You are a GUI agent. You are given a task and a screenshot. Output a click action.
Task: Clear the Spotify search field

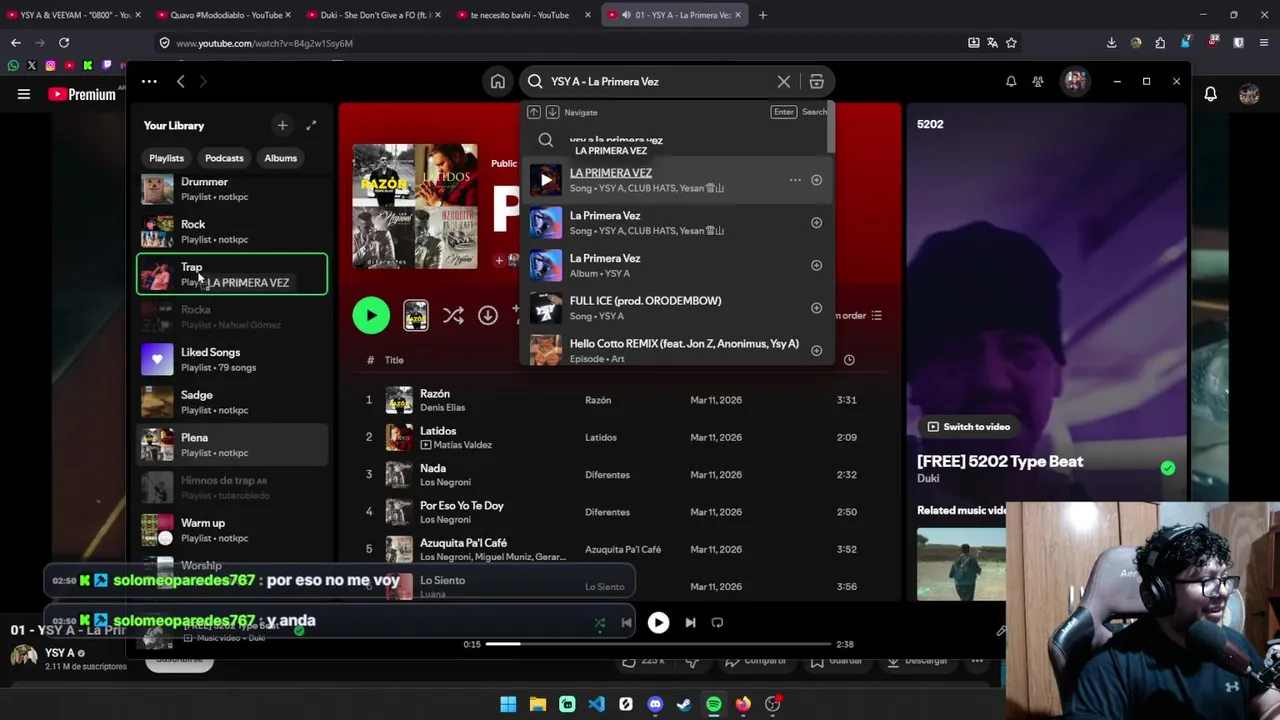(x=784, y=82)
